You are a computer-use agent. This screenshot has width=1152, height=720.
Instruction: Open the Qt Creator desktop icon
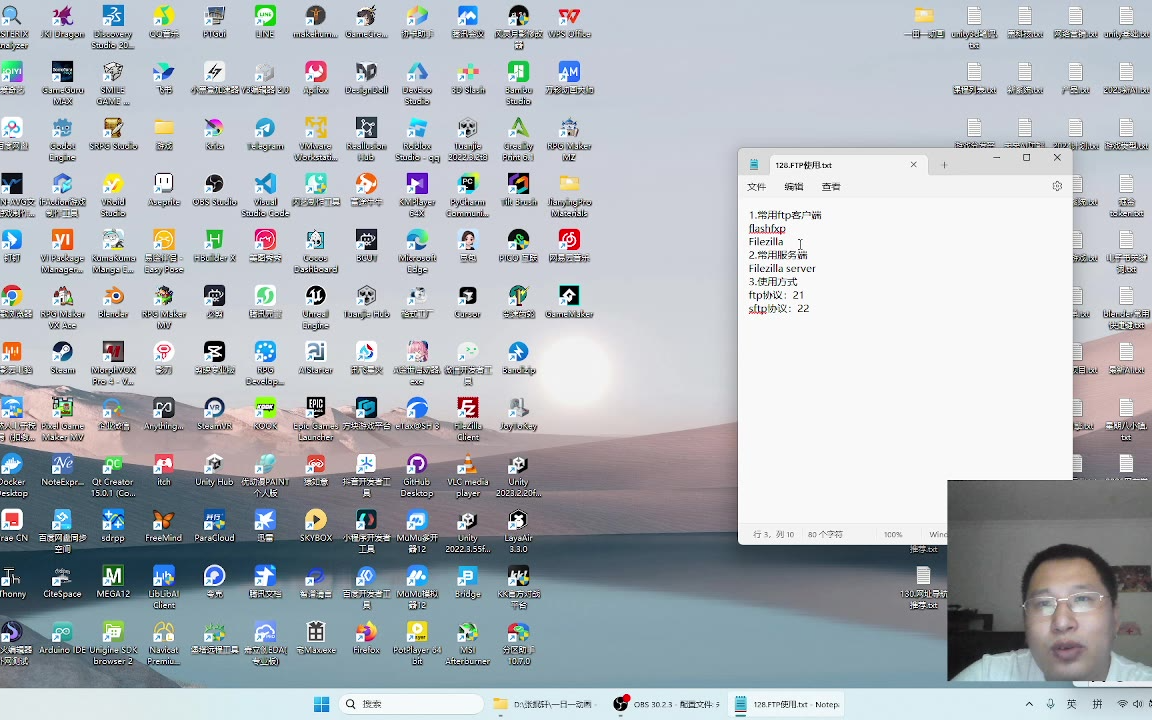point(113,475)
